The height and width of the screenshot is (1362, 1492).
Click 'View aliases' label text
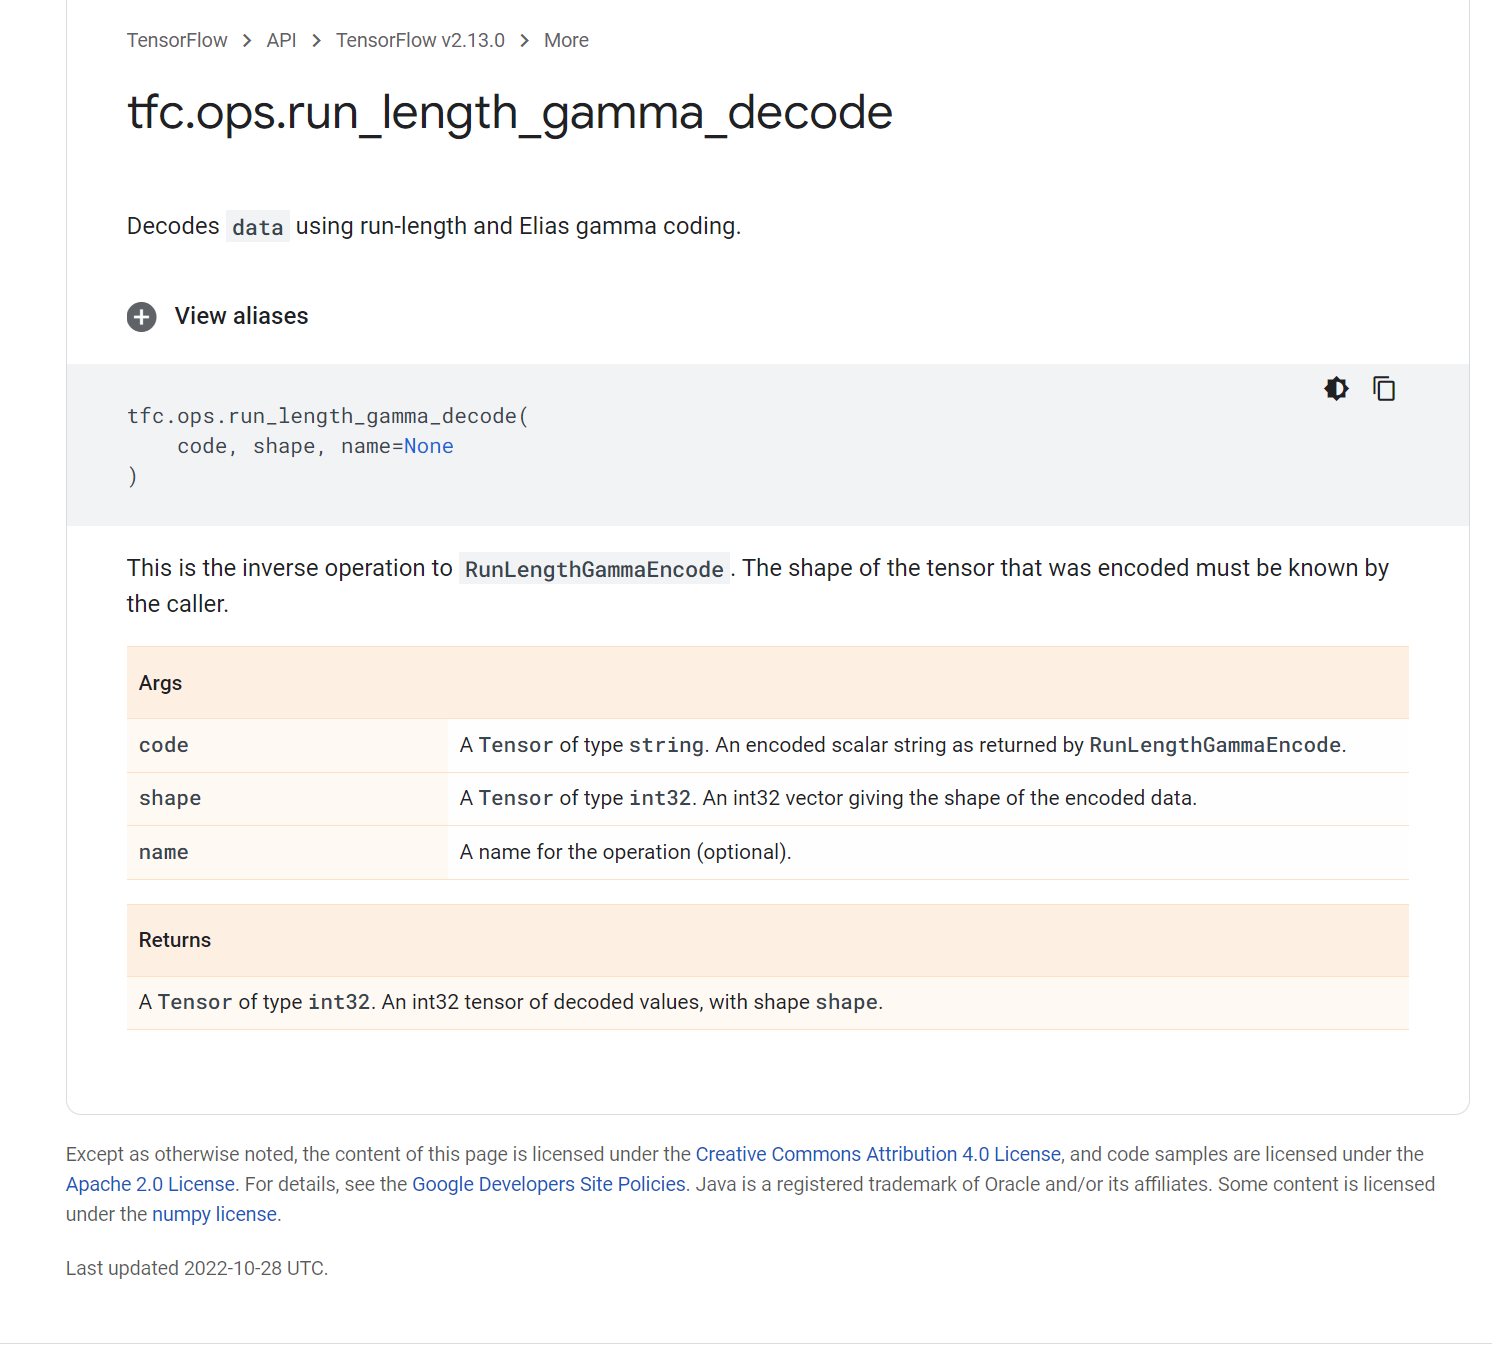click(241, 316)
